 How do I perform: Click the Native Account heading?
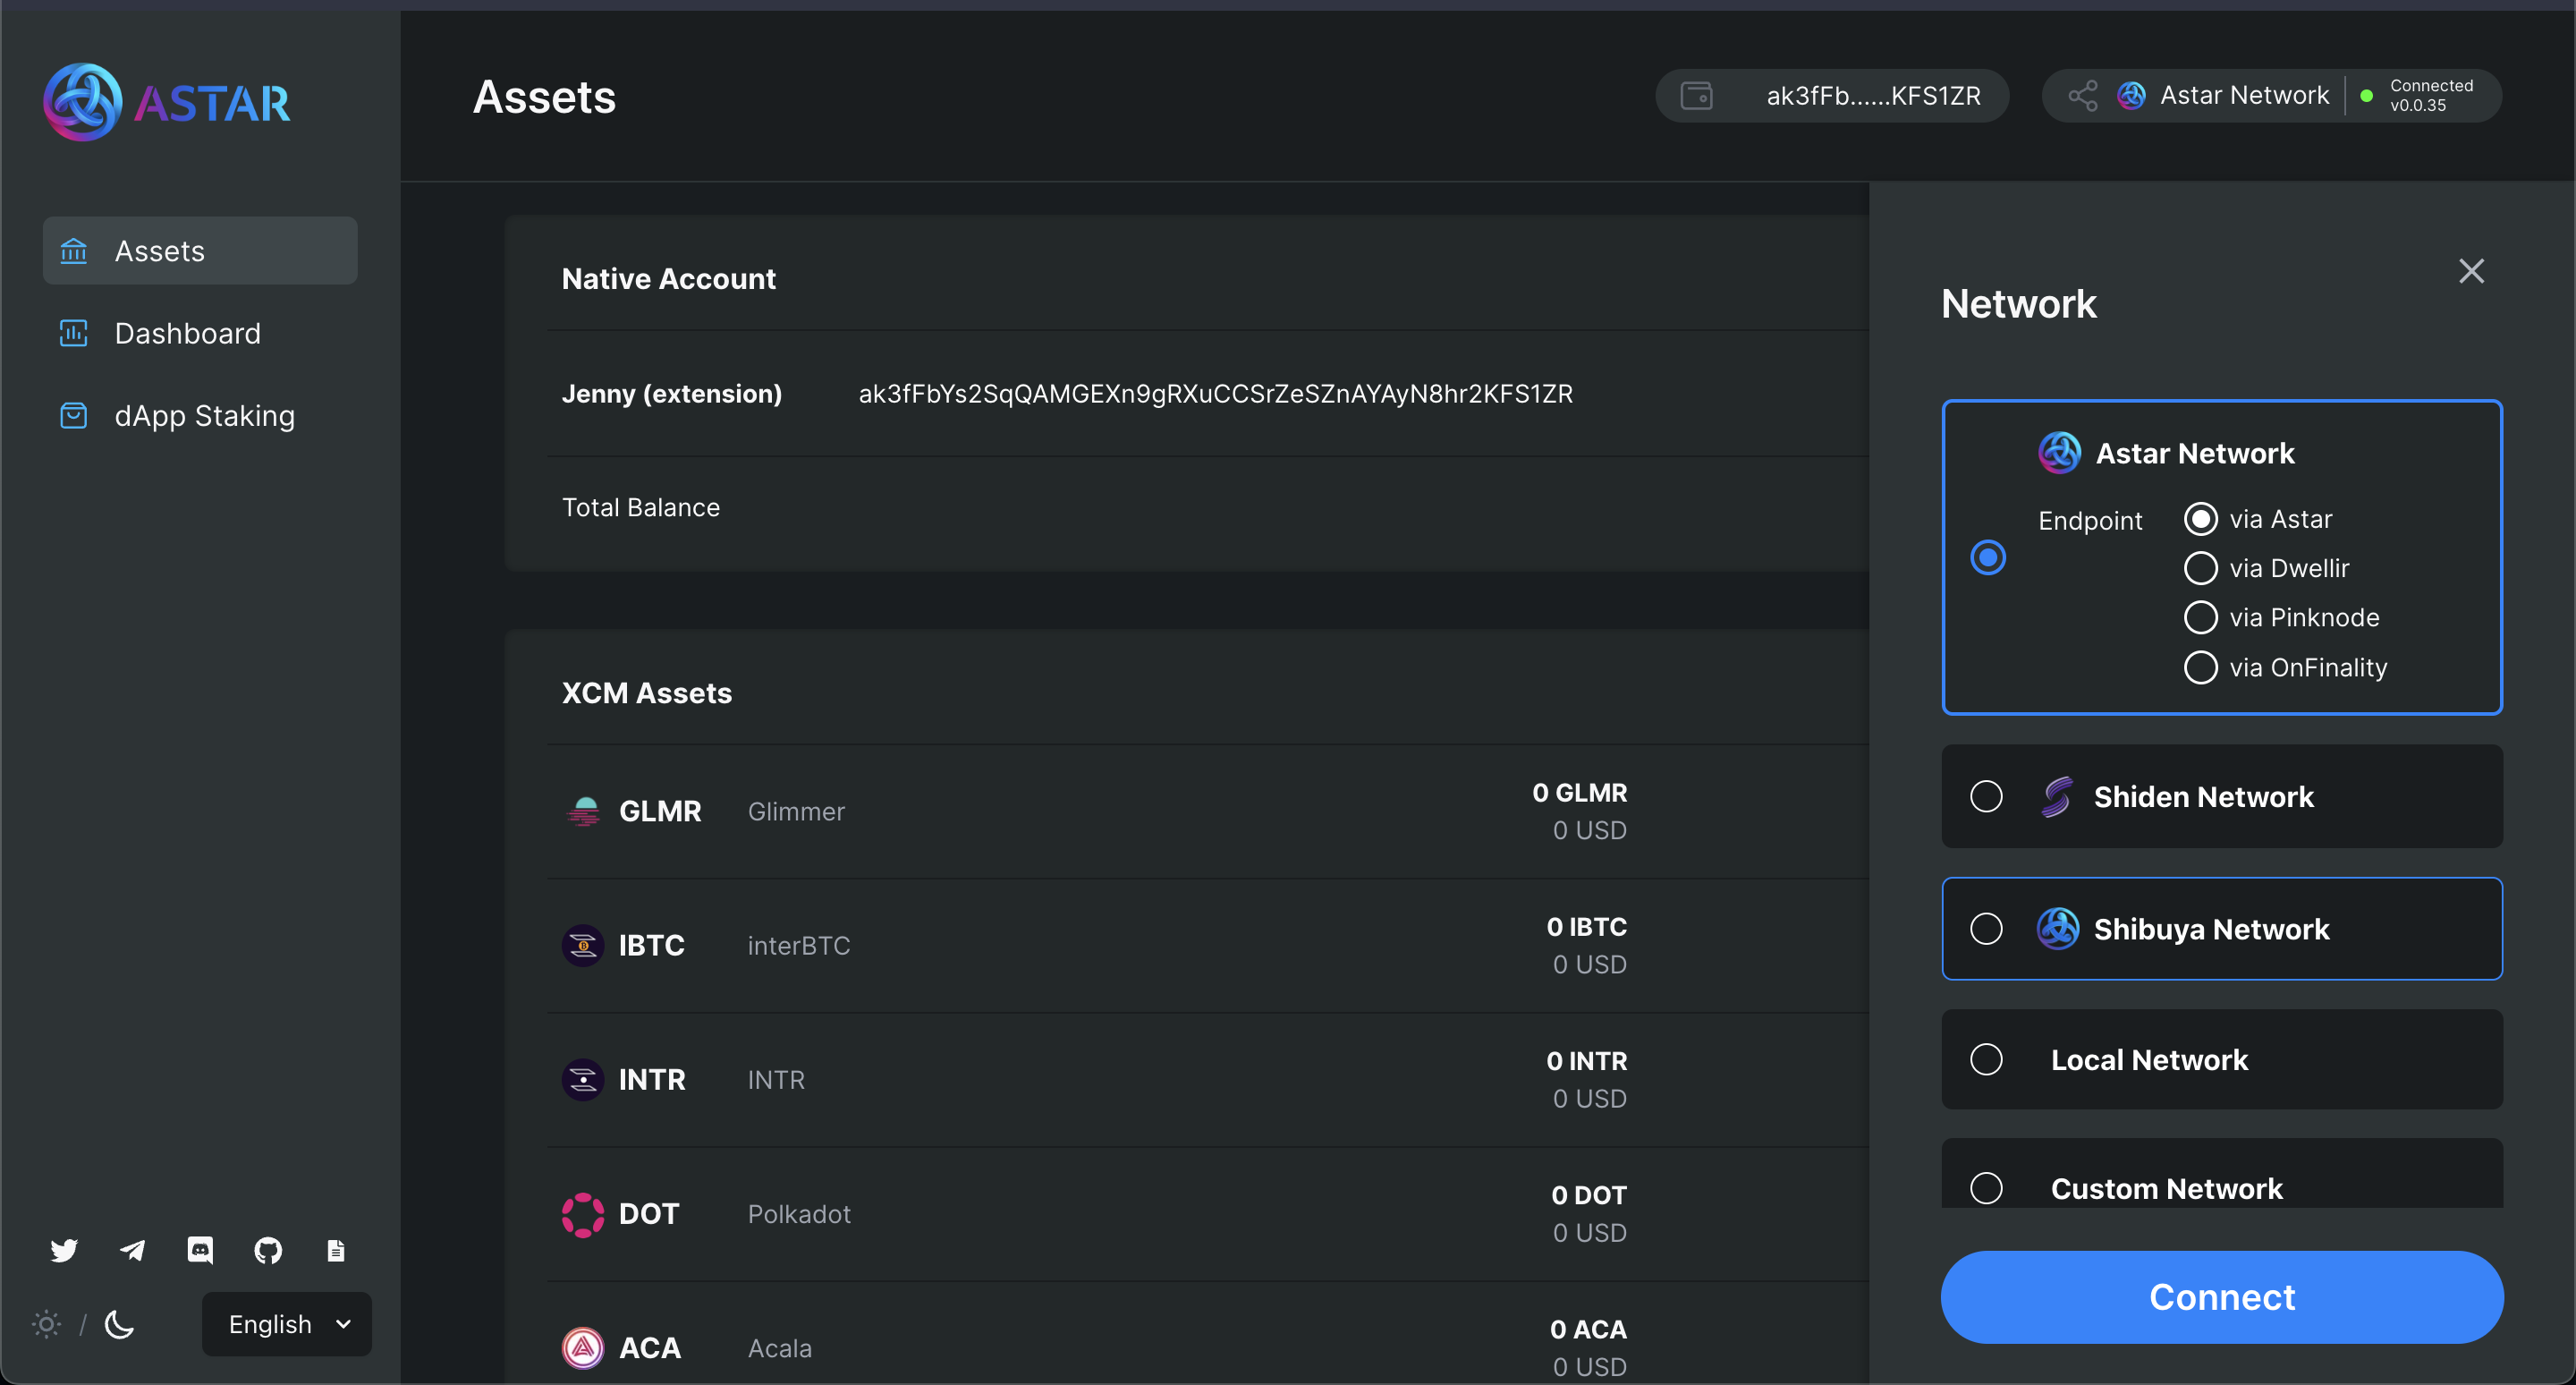point(669,278)
